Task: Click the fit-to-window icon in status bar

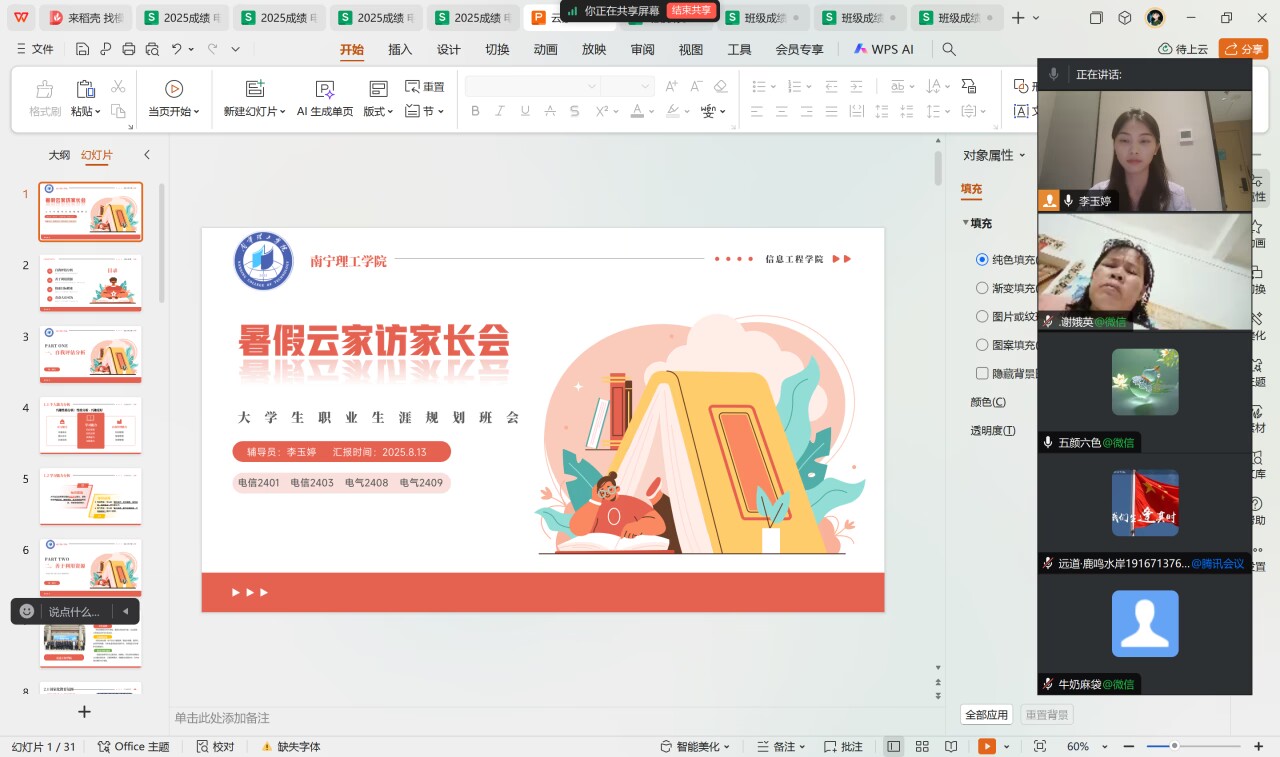Action: click(x=1040, y=746)
